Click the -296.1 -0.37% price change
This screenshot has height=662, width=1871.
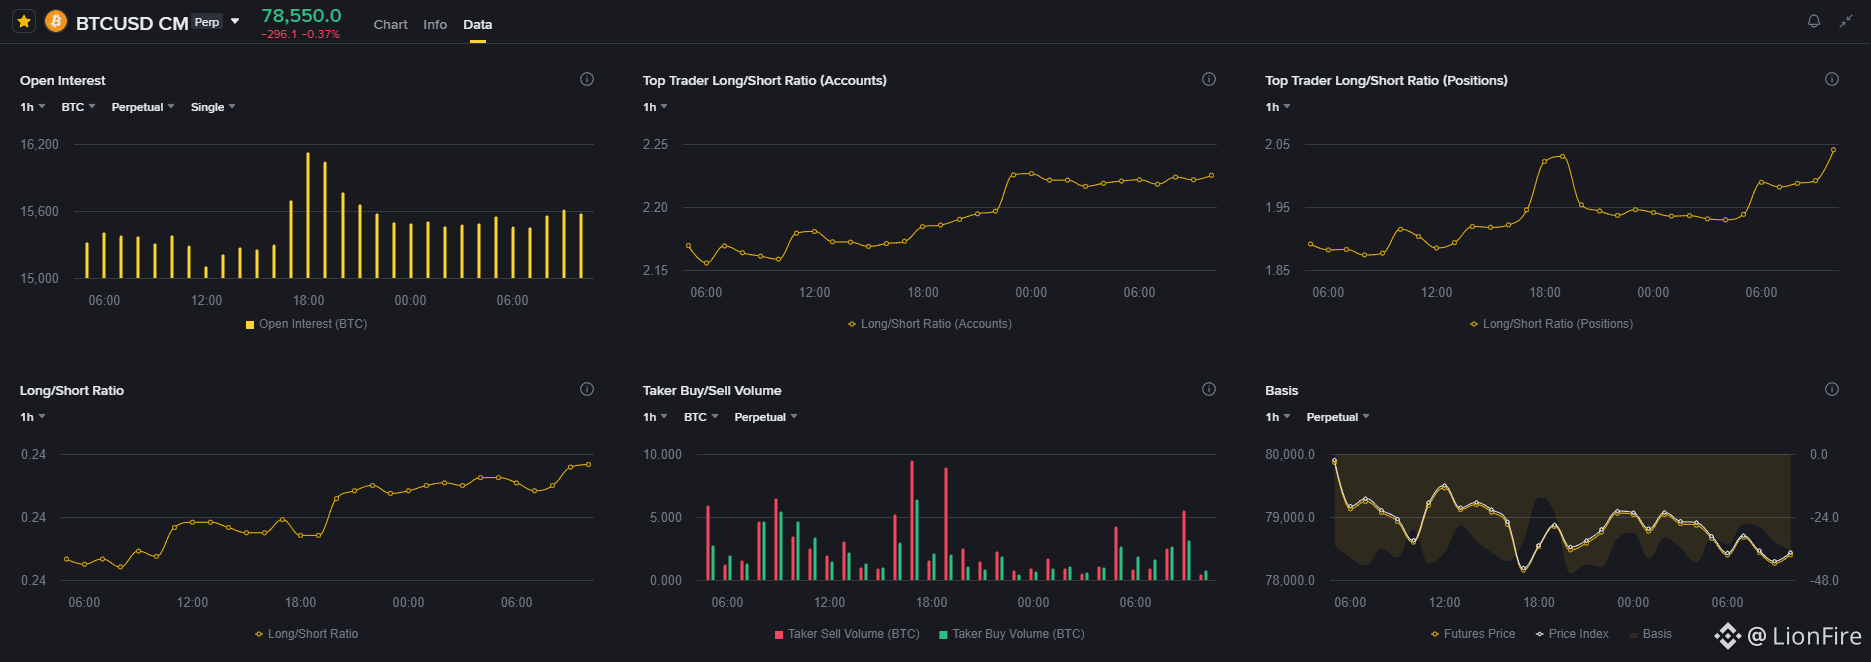[300, 34]
